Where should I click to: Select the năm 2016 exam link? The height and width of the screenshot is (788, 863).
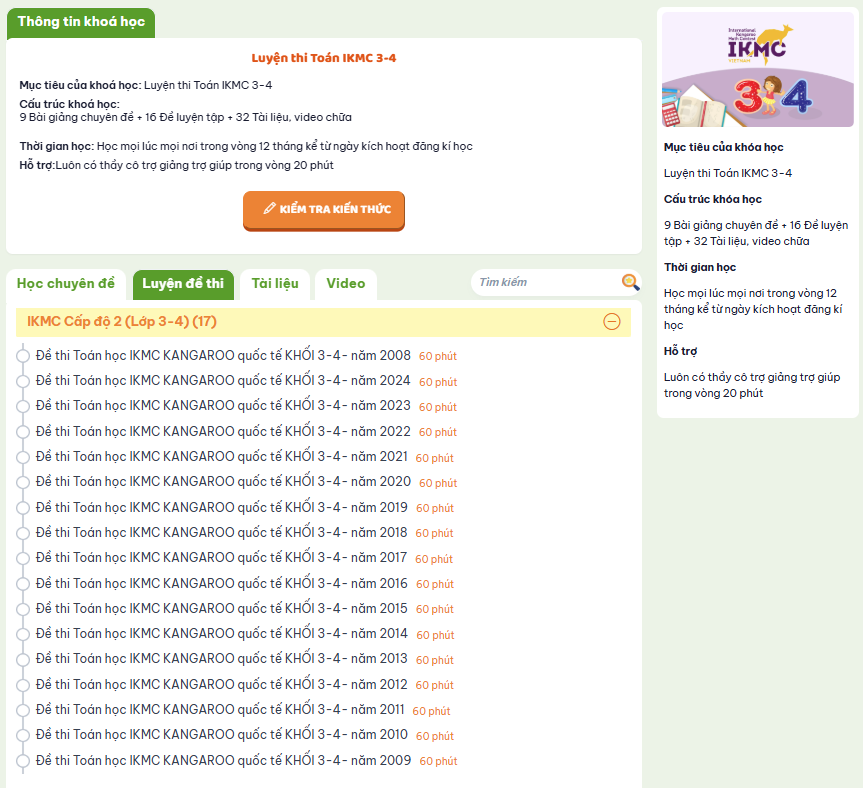222,583
